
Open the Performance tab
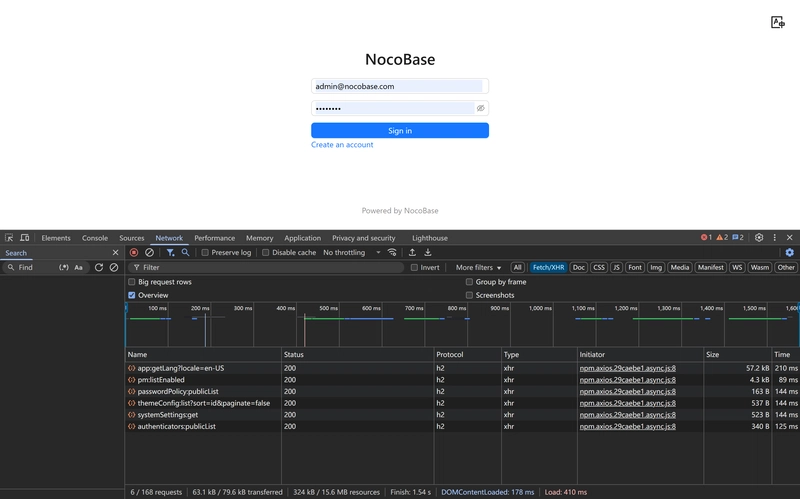click(x=214, y=238)
